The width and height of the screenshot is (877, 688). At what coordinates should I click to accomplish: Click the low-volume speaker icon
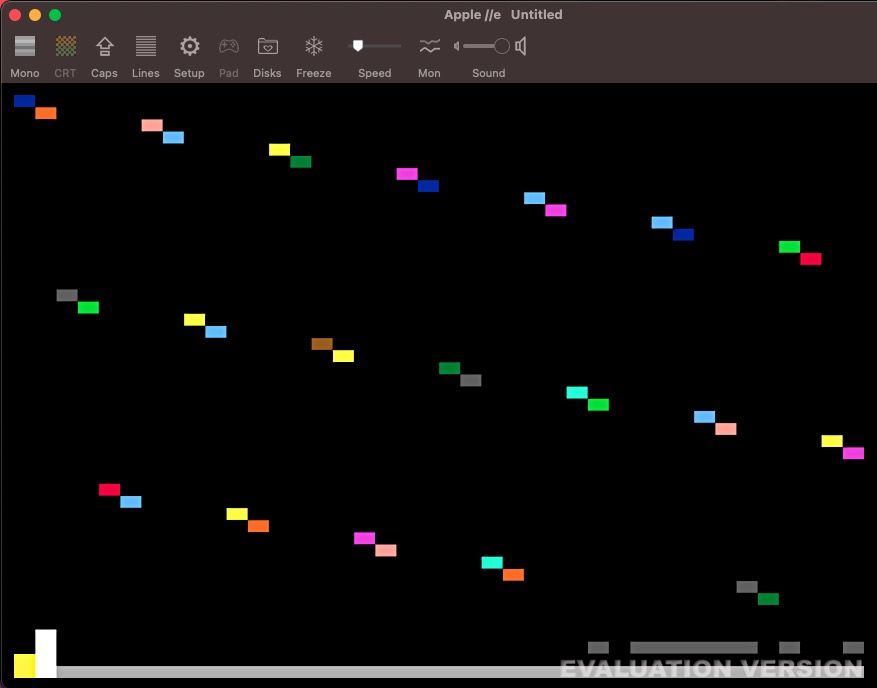[x=456, y=46]
